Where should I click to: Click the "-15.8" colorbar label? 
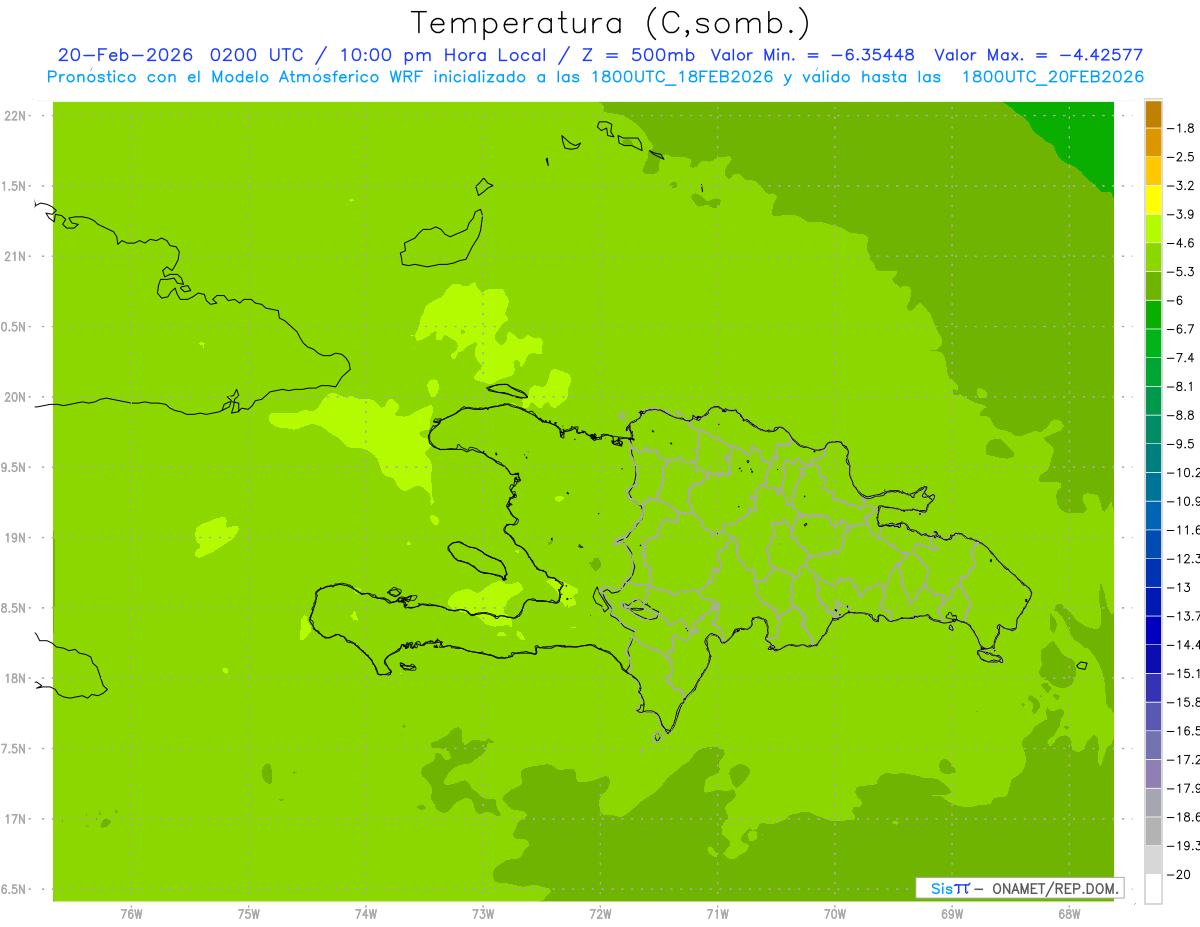1183,702
